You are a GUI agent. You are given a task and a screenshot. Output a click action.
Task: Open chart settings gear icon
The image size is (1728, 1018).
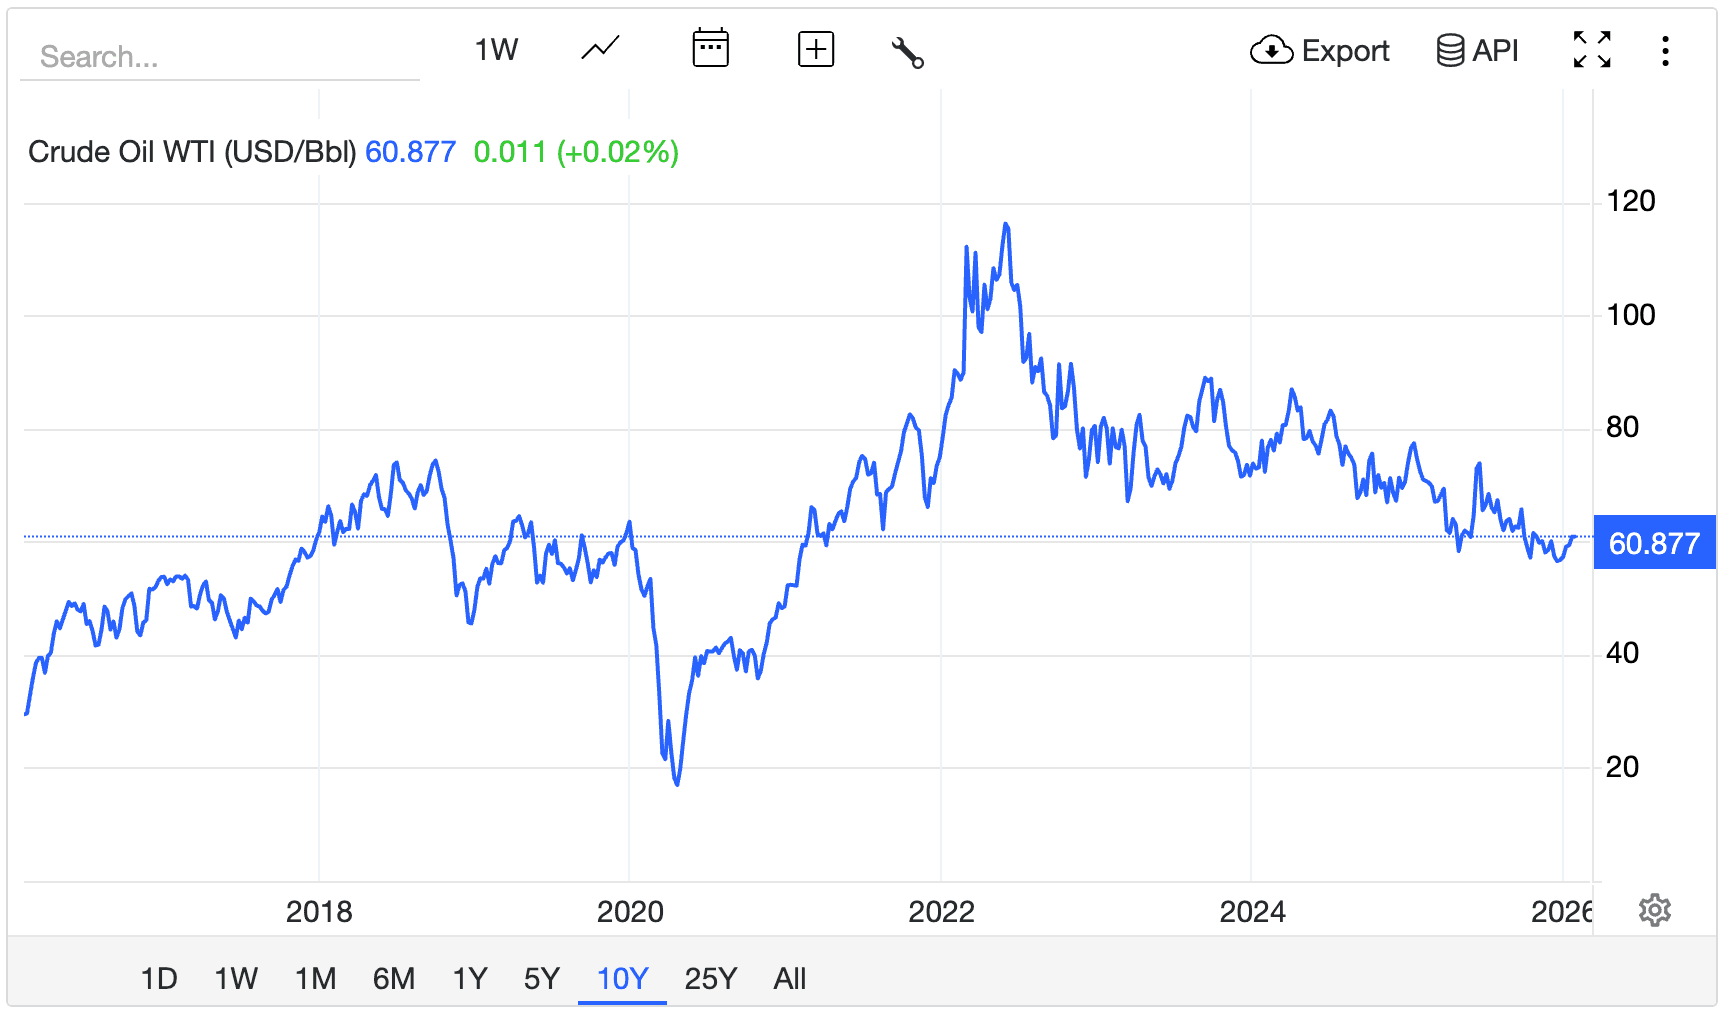pyautogui.click(x=1655, y=910)
